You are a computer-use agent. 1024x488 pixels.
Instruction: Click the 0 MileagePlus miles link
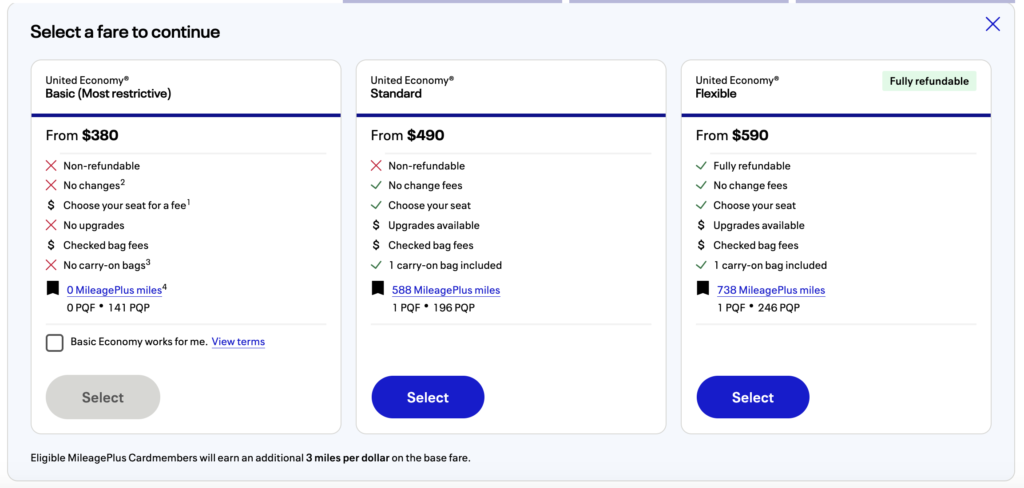(114, 290)
